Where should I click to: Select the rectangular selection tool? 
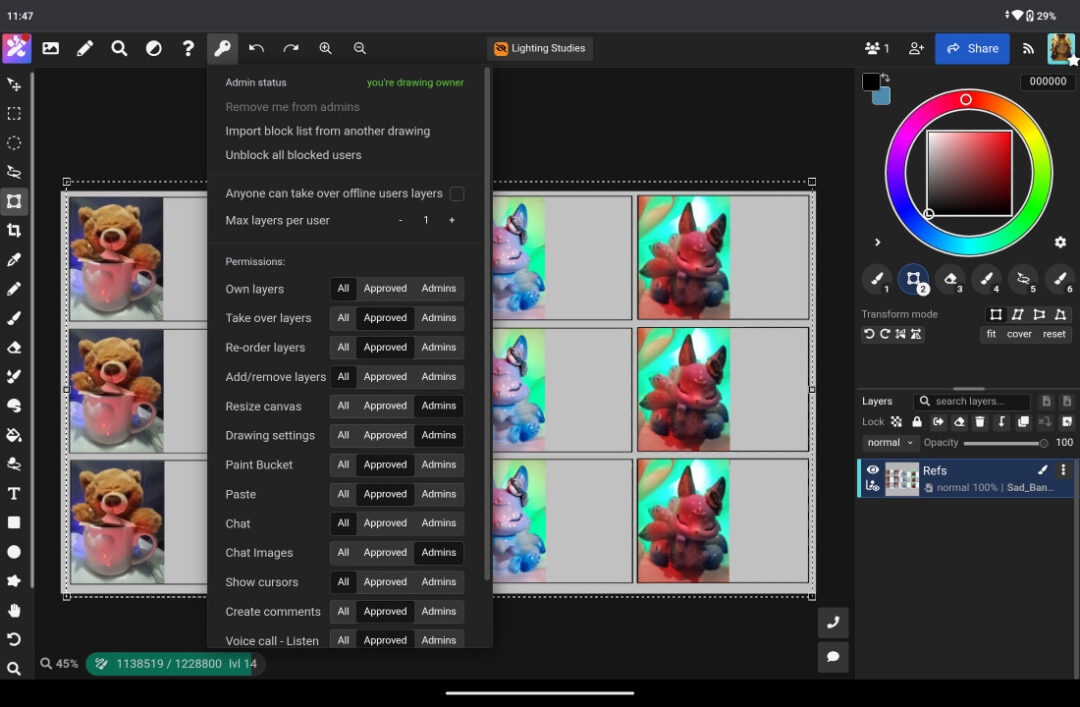click(x=14, y=114)
